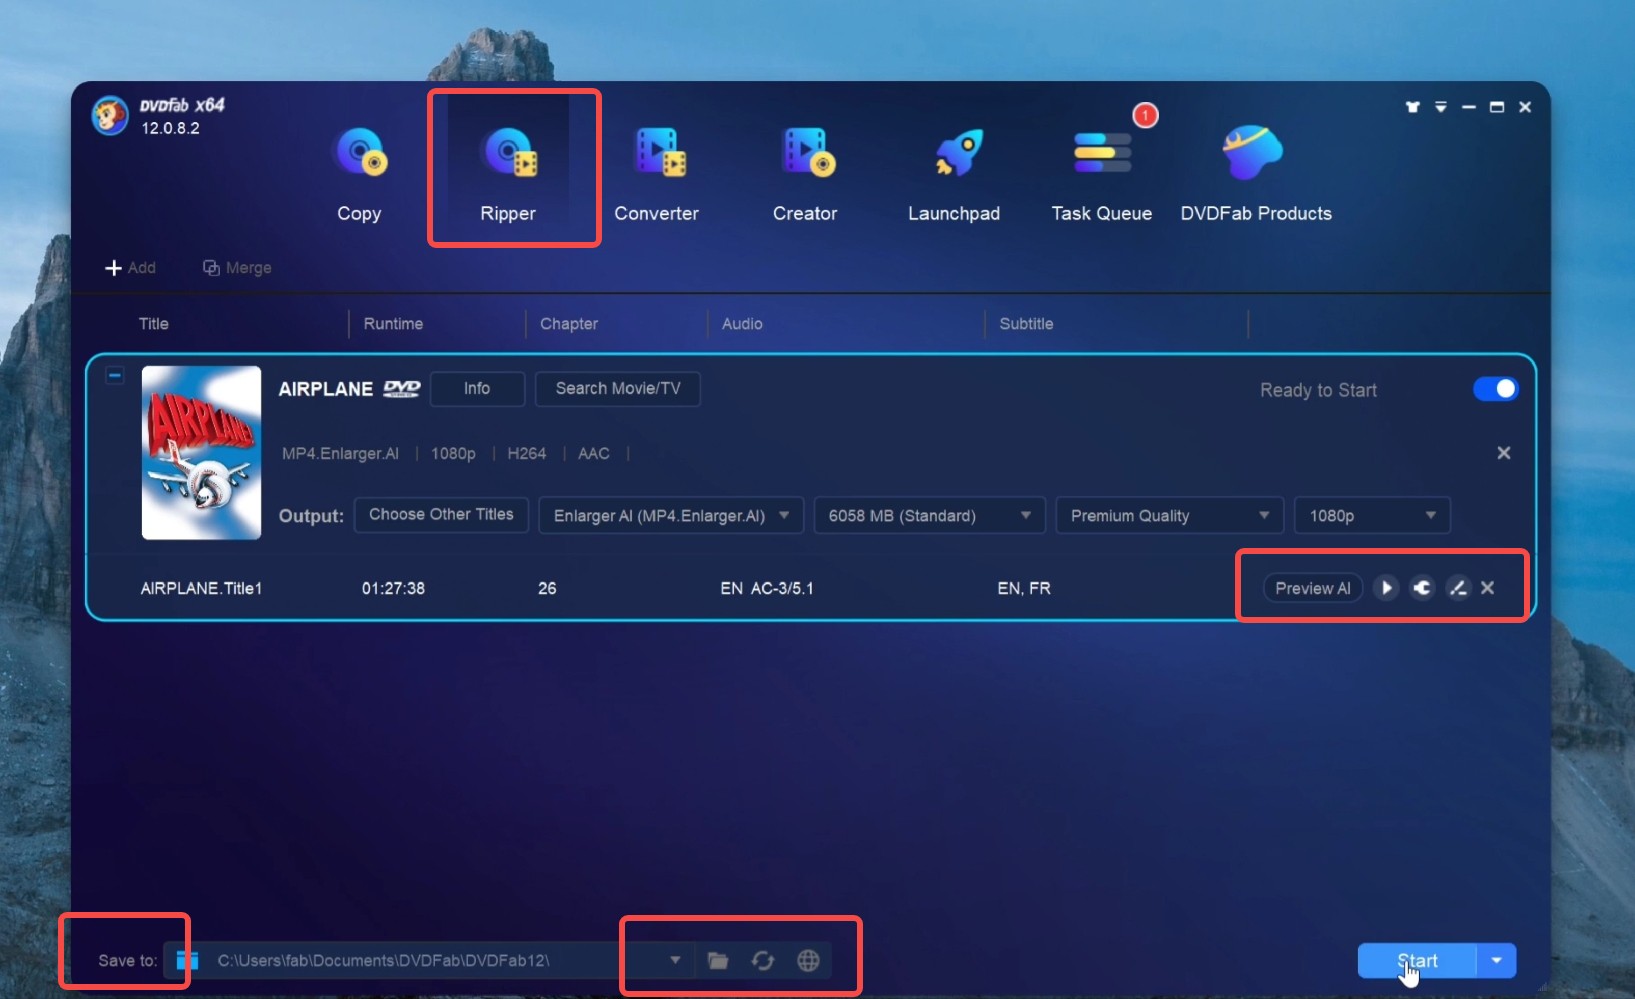
Task: Open the Enlarger AI profile dropdown
Action: tap(671, 516)
